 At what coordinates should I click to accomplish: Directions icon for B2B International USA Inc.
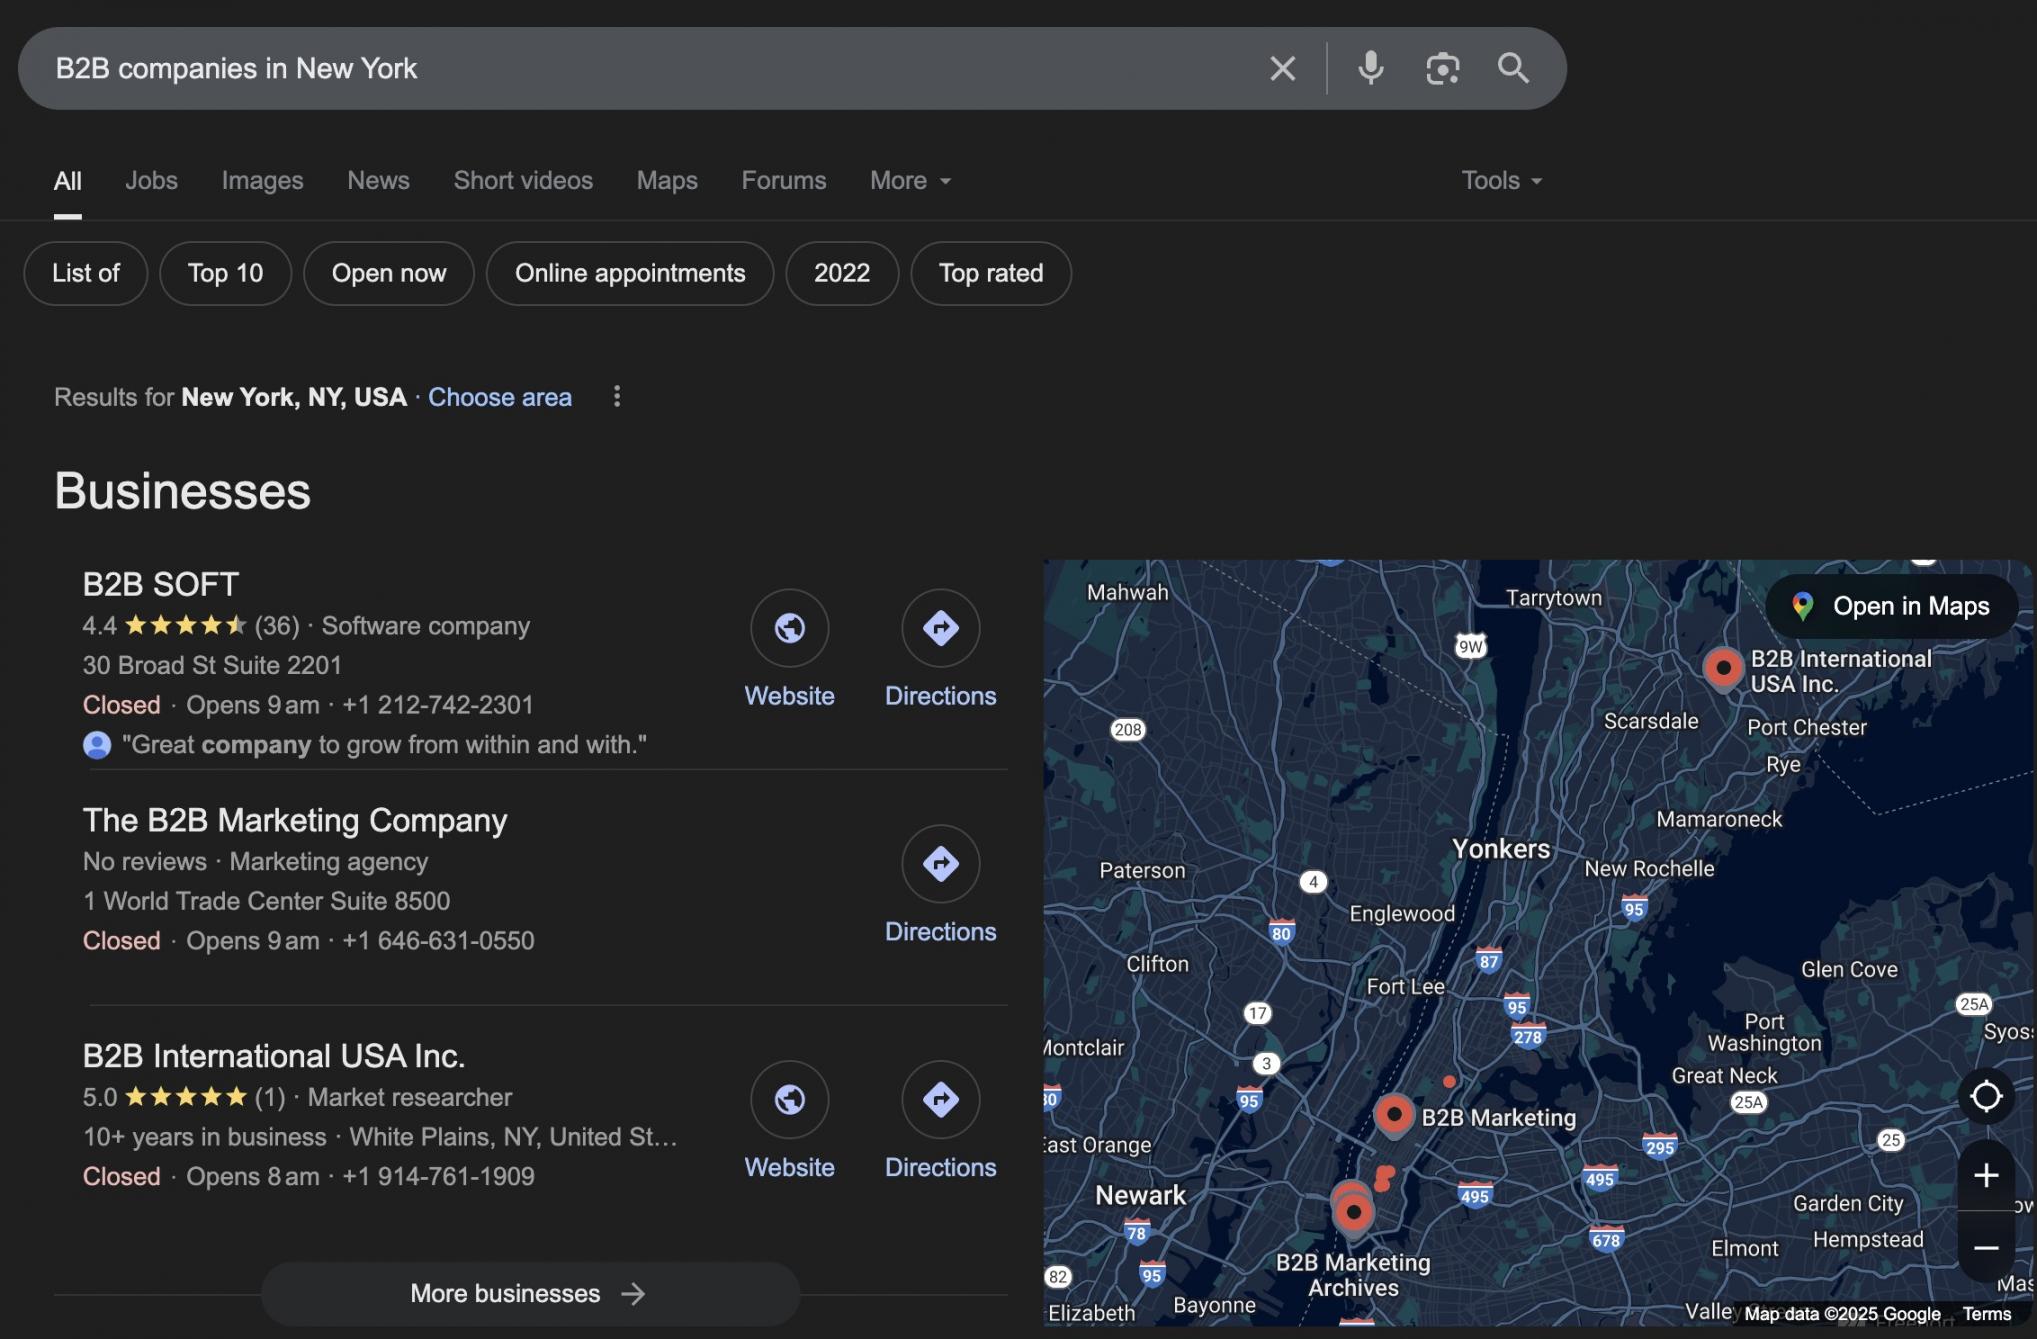click(x=941, y=1100)
